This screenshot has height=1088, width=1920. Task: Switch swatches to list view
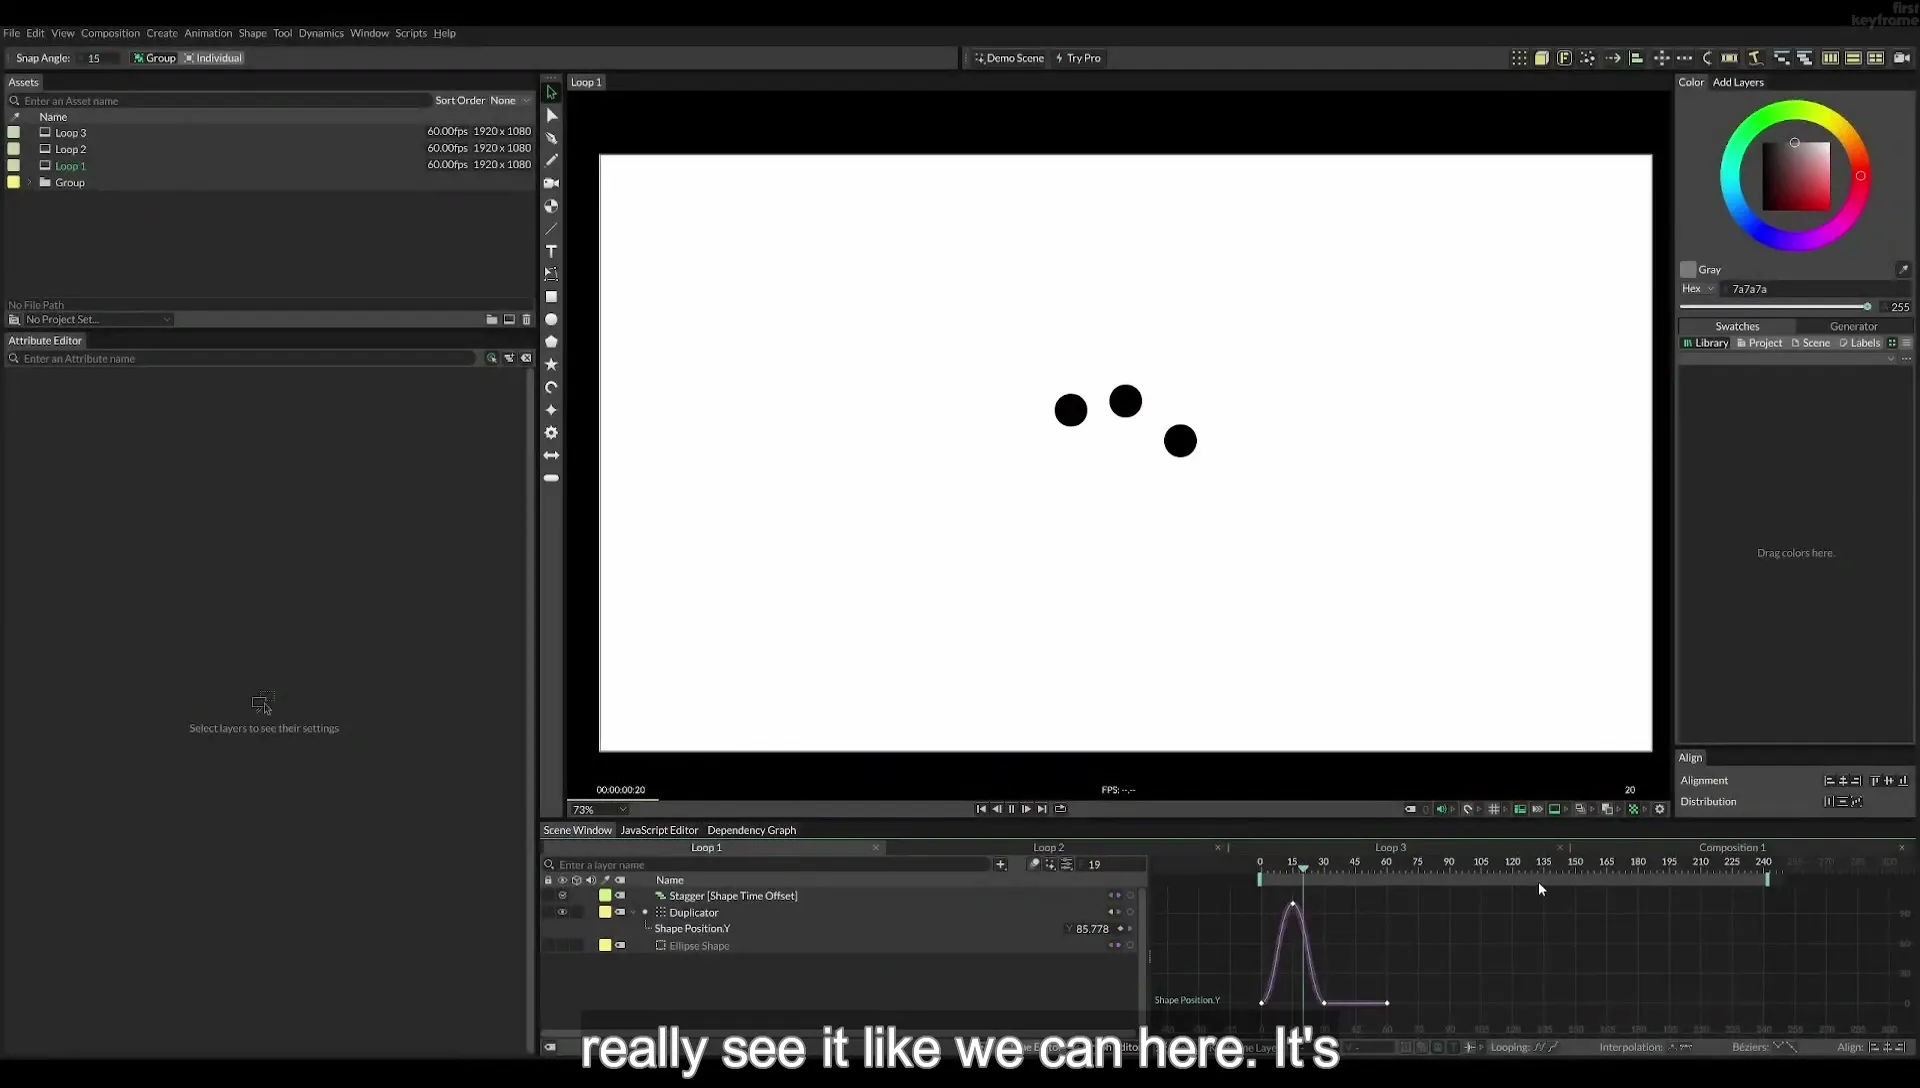(x=1906, y=343)
